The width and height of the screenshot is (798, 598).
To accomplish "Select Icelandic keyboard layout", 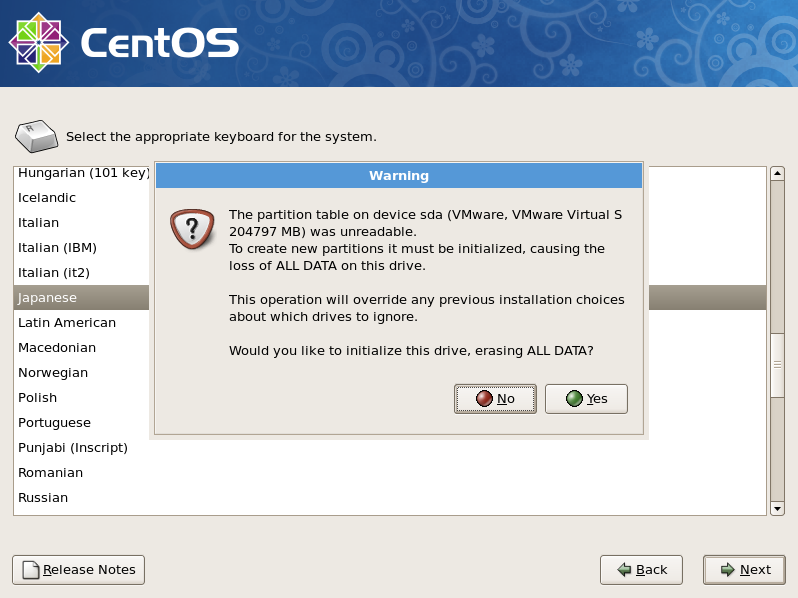I will (x=81, y=197).
